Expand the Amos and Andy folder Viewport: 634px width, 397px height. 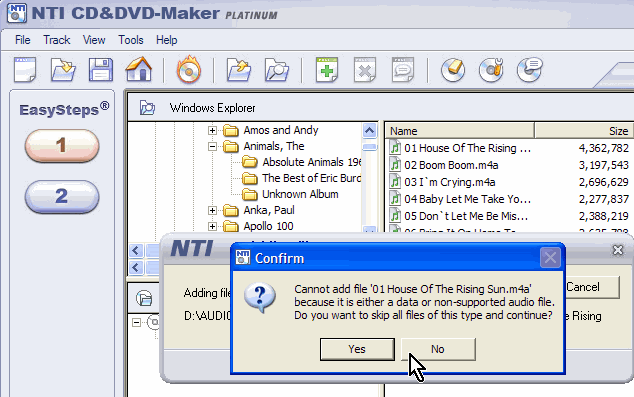coord(212,130)
